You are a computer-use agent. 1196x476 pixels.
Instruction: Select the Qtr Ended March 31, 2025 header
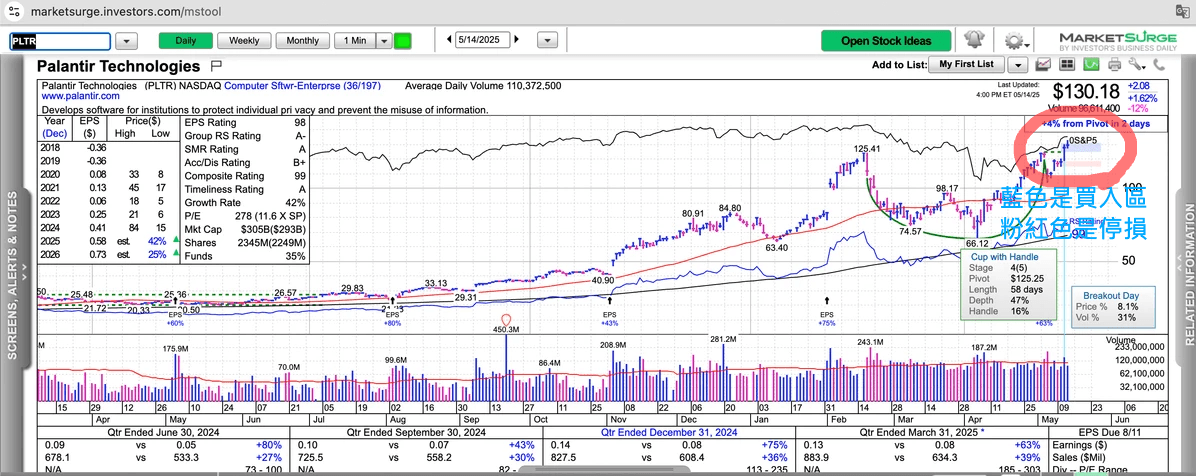921,433
